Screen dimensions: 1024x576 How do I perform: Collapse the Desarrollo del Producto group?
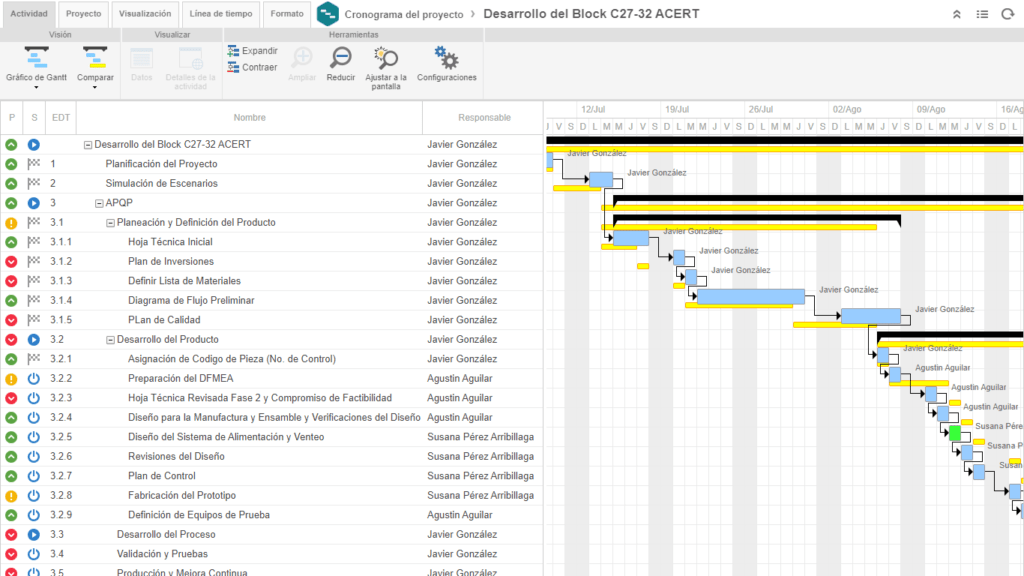(x=111, y=340)
